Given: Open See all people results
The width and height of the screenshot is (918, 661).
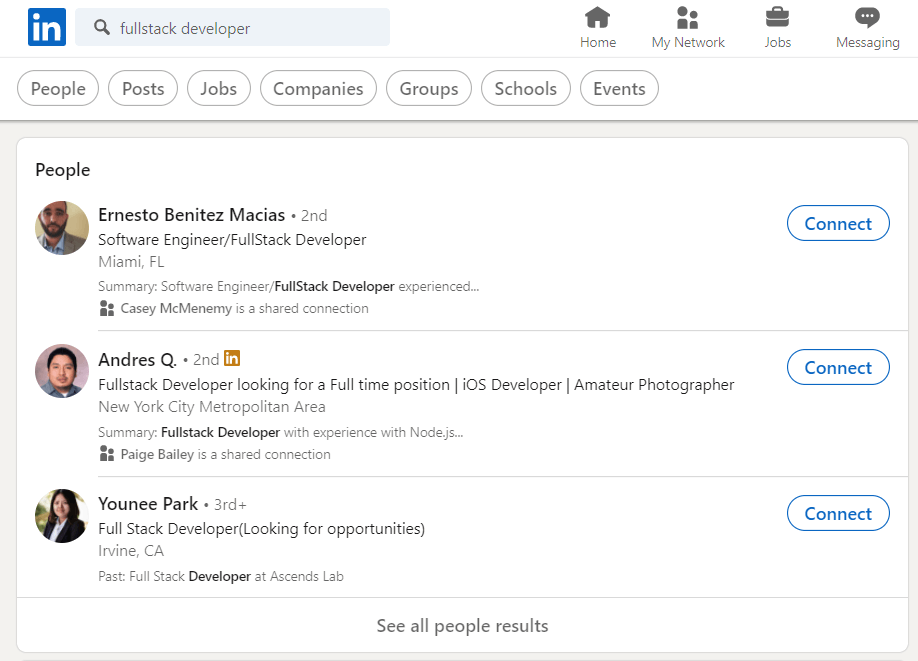Looking at the screenshot, I should (462, 626).
